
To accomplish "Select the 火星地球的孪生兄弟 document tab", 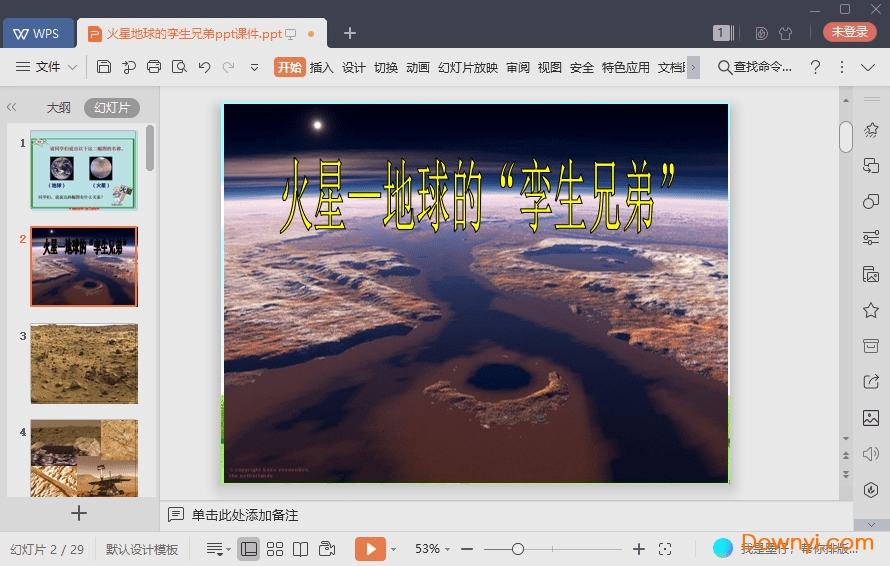I will point(201,33).
